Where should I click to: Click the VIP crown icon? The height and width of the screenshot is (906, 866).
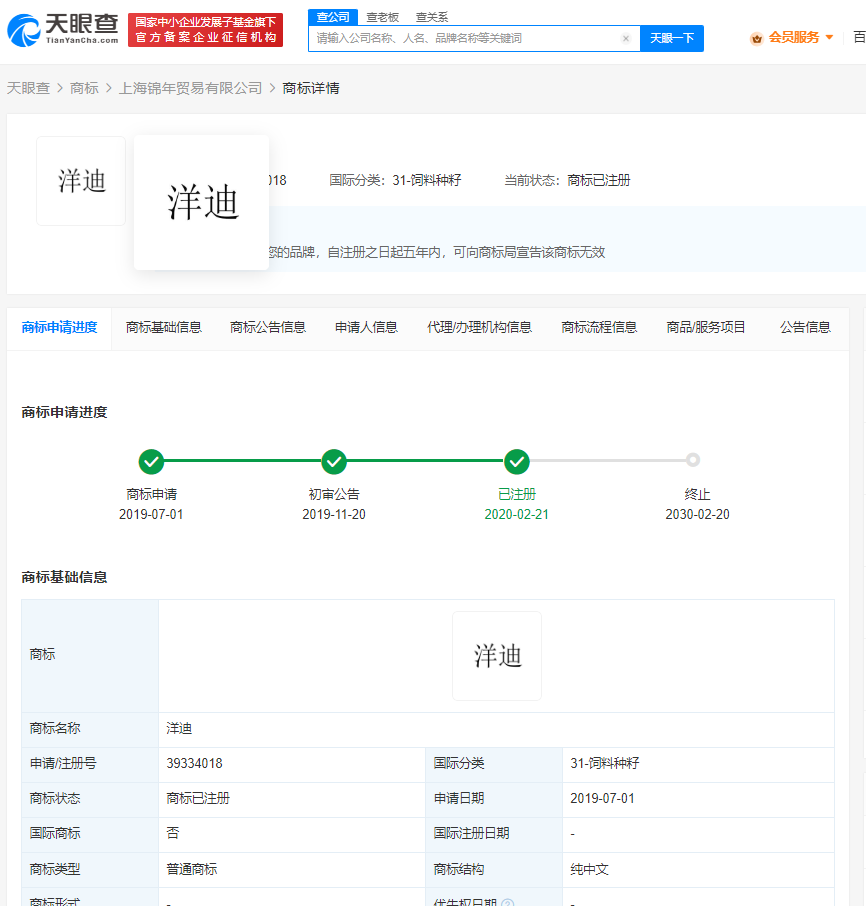[x=756, y=39]
